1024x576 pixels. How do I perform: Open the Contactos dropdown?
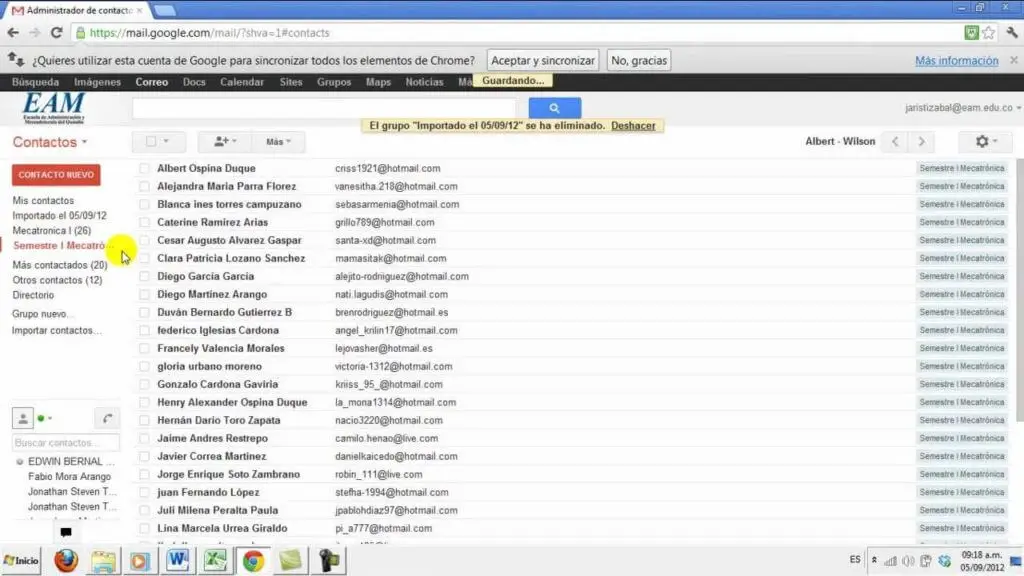pos(50,142)
